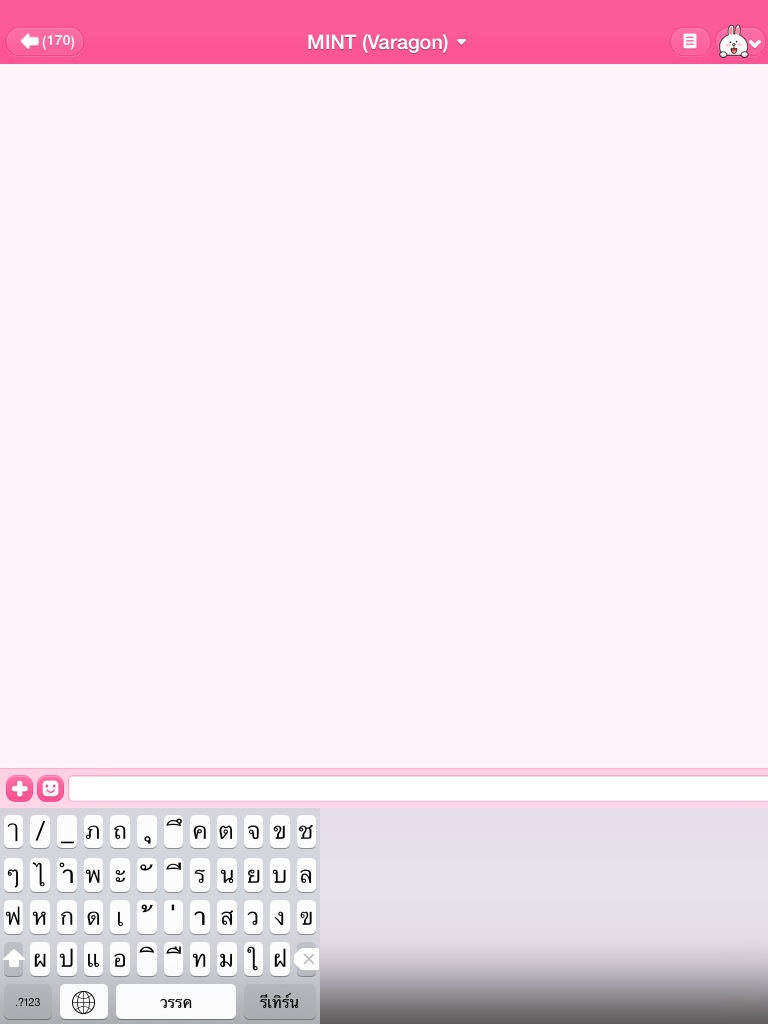Screen dimensions: 768x1024
Task: Tap the ง key
Action: tap(280, 917)
